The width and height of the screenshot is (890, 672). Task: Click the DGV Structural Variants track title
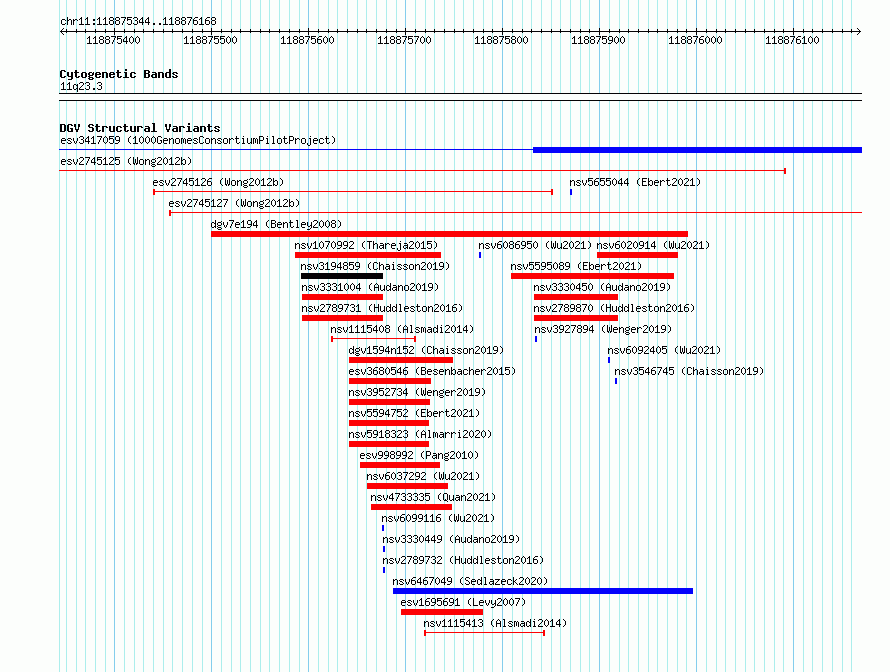tap(140, 128)
